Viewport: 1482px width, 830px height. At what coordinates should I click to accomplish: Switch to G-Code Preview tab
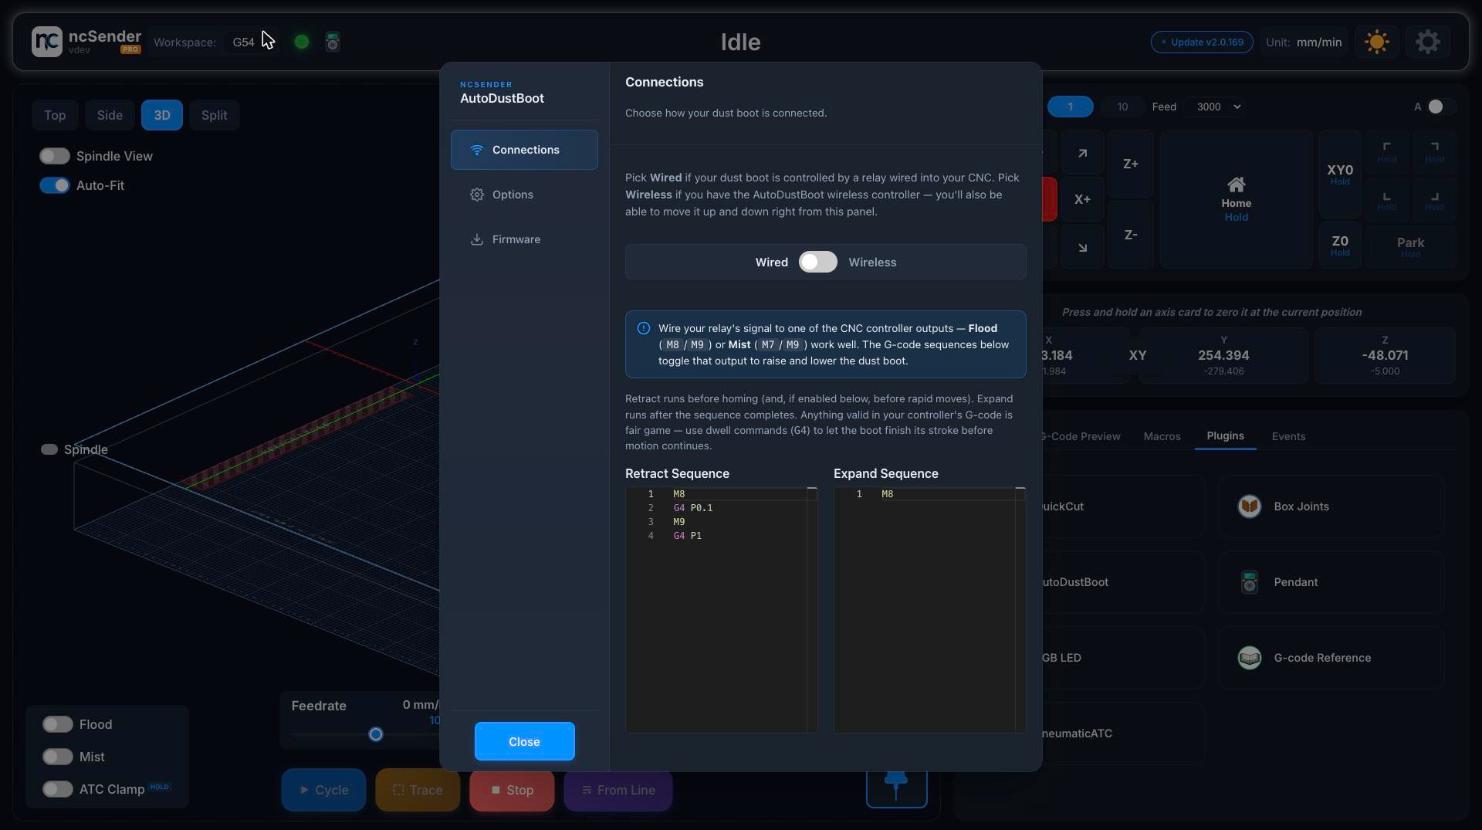[x=1081, y=437]
